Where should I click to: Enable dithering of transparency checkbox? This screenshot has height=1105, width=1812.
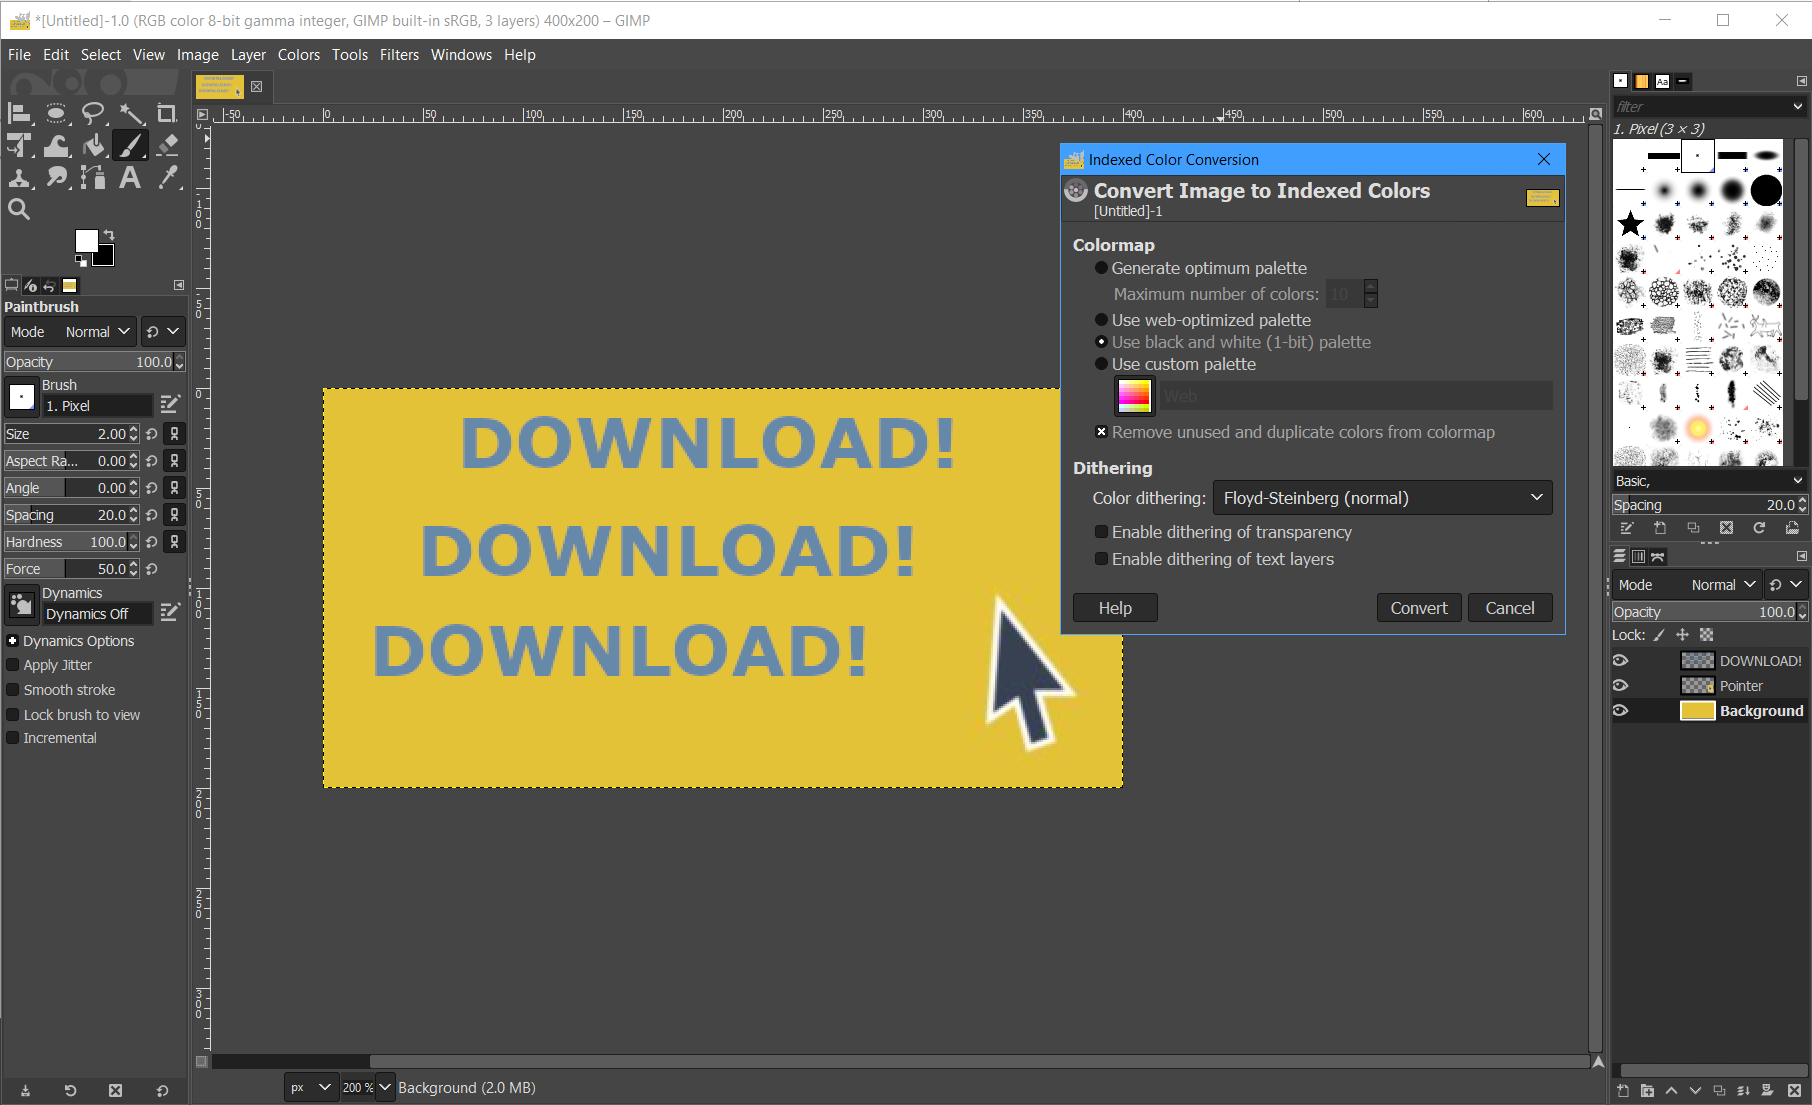pyautogui.click(x=1101, y=532)
